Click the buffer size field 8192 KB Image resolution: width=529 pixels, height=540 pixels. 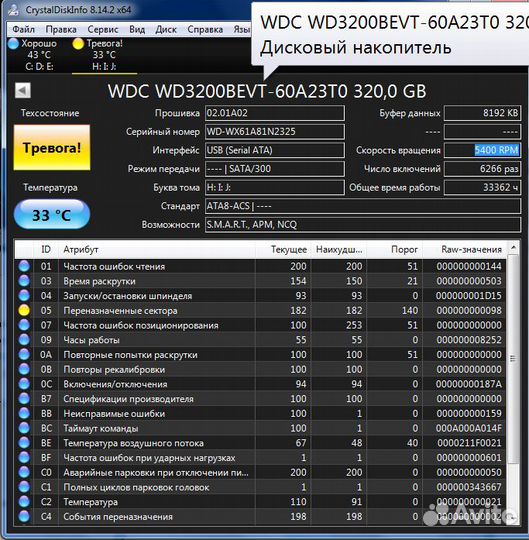pyautogui.click(x=482, y=113)
